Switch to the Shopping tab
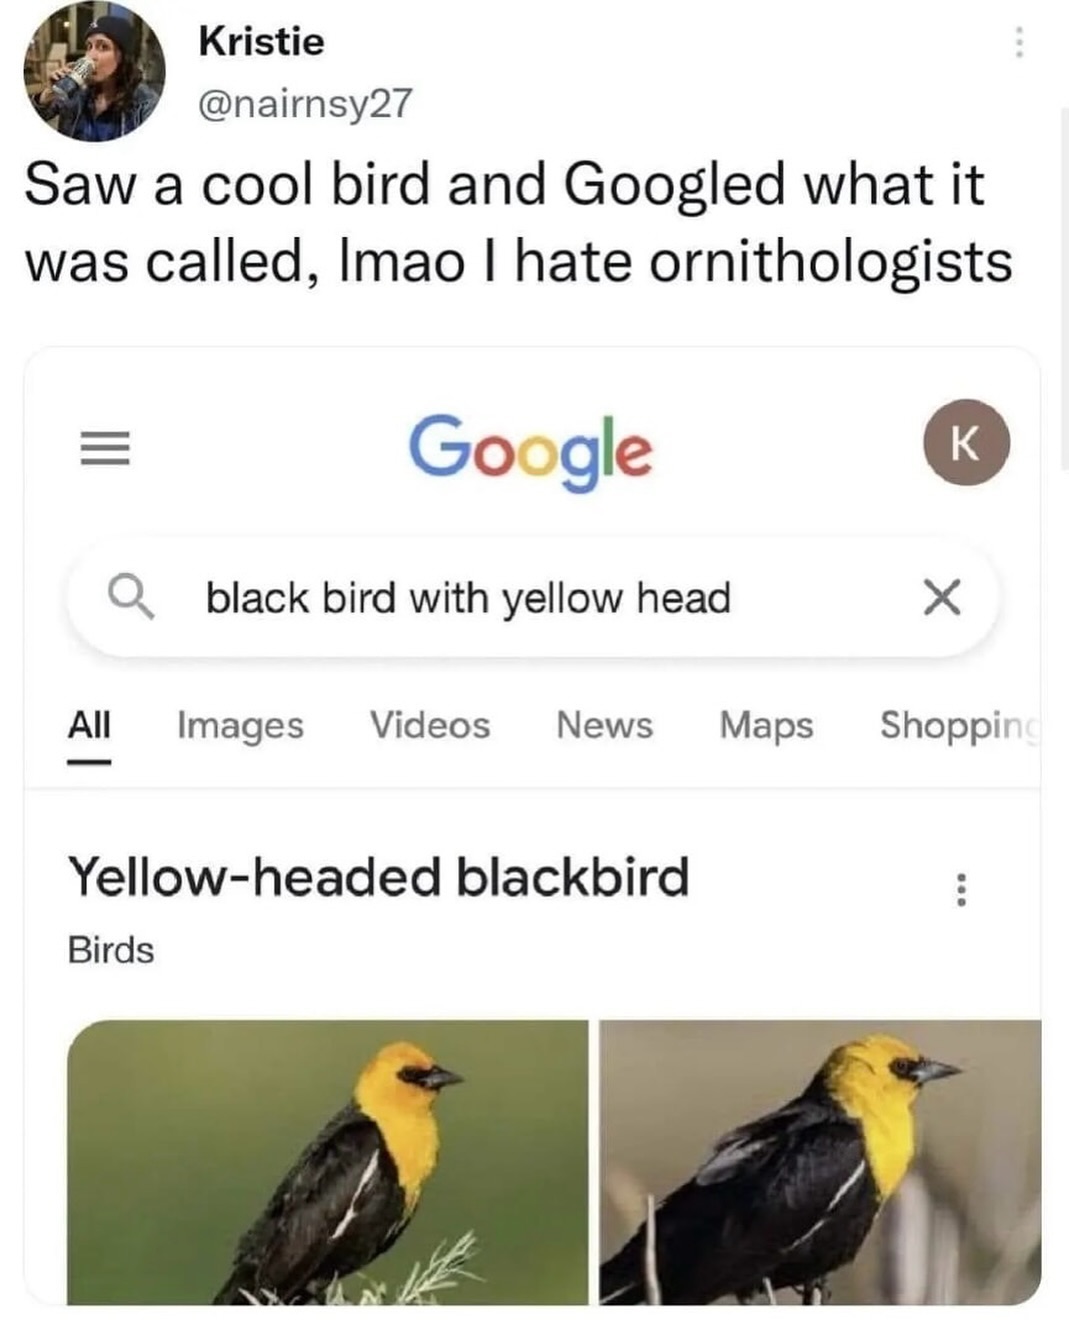The height and width of the screenshot is (1320, 1069). click(960, 725)
